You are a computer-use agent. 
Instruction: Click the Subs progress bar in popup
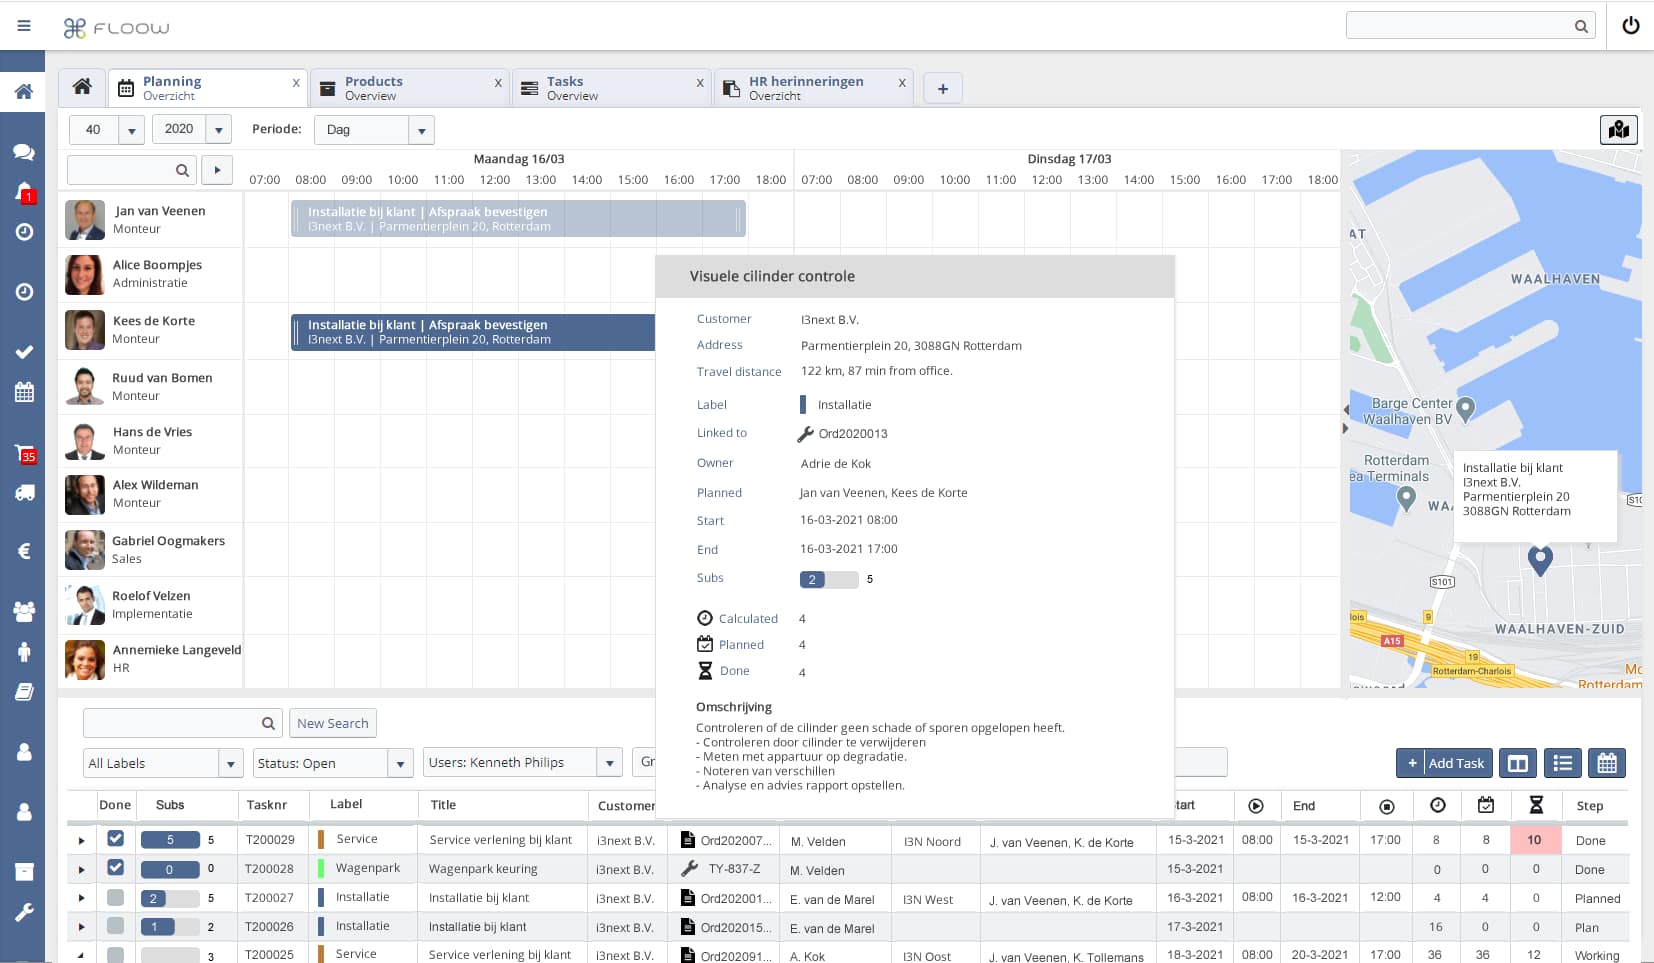pyautogui.click(x=828, y=579)
